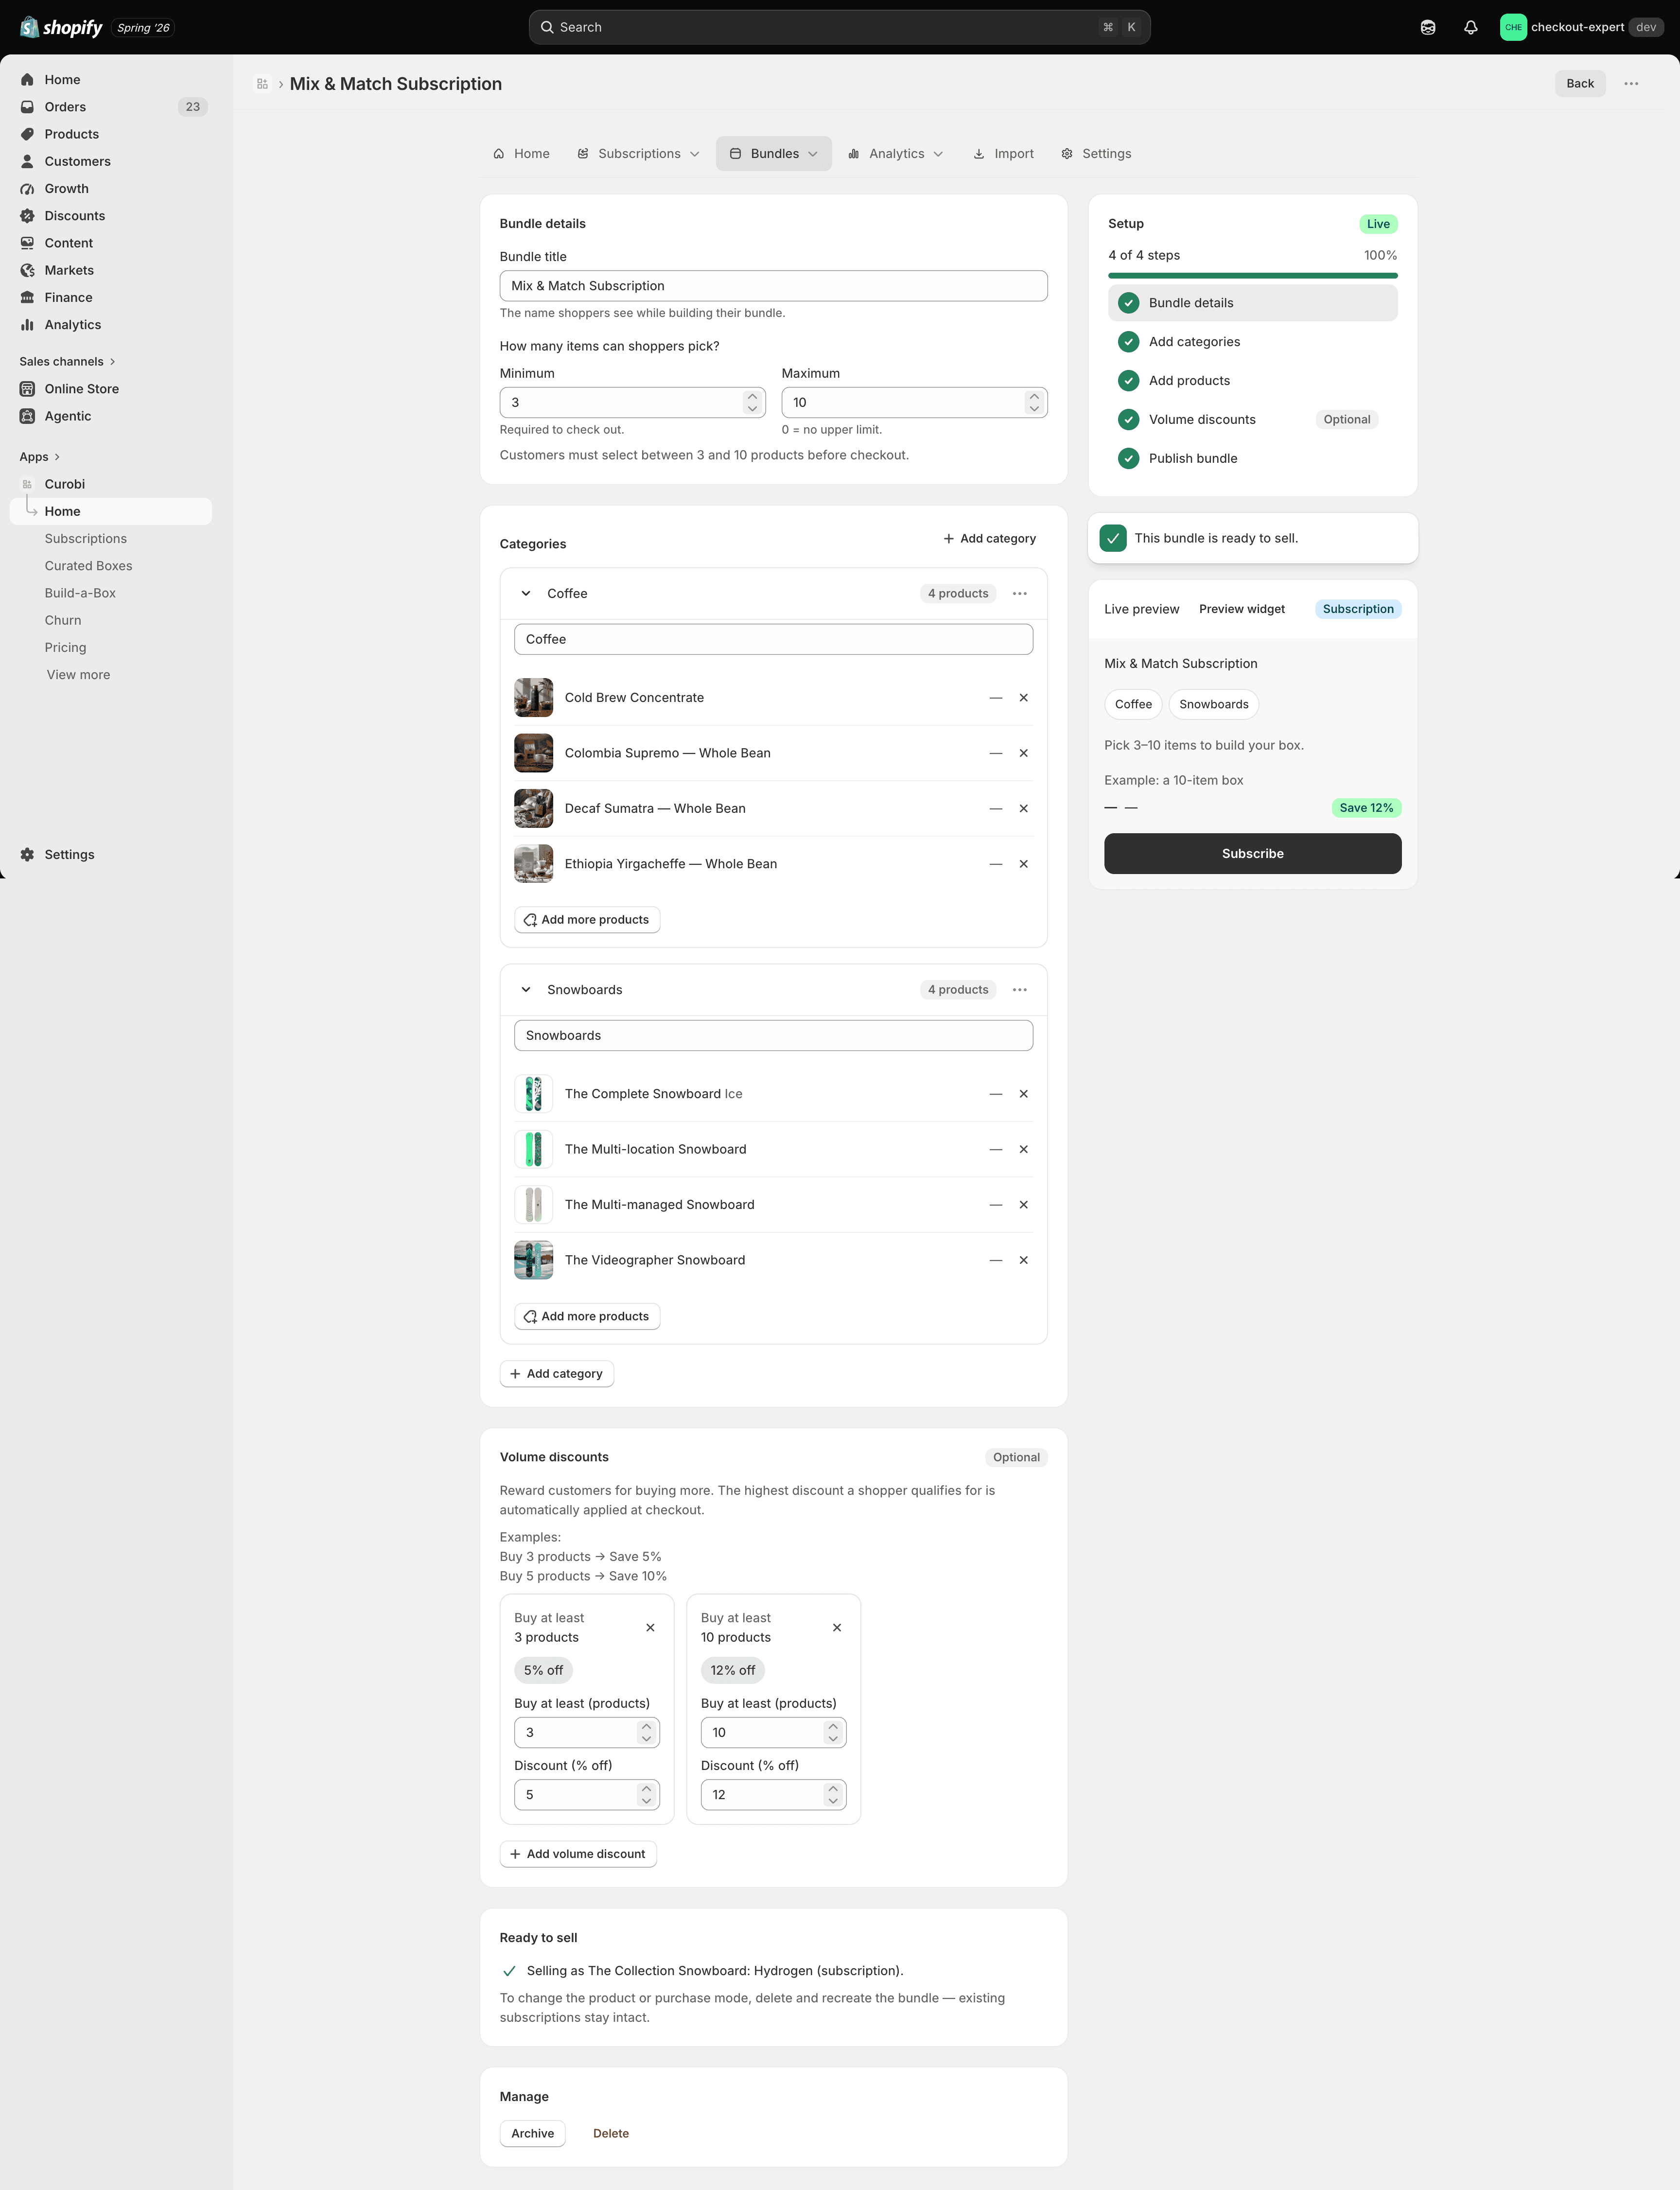This screenshot has height=2190, width=1680.
Task: Open Build-a-Box in Curobi menu
Action: (x=80, y=593)
